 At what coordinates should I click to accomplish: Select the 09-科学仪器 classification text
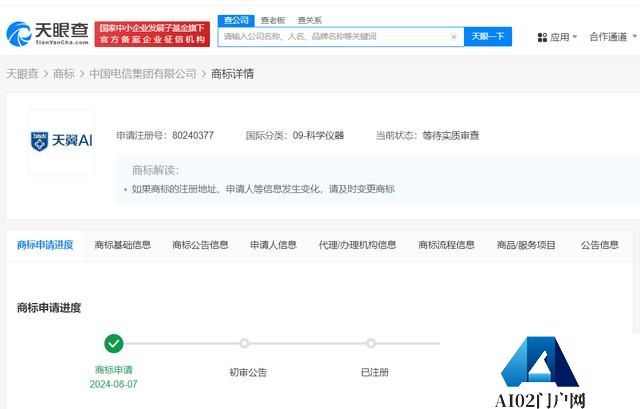tap(318, 136)
